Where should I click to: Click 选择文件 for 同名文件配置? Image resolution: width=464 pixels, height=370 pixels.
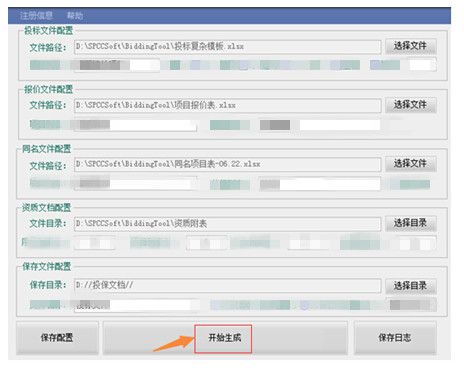pos(411,164)
